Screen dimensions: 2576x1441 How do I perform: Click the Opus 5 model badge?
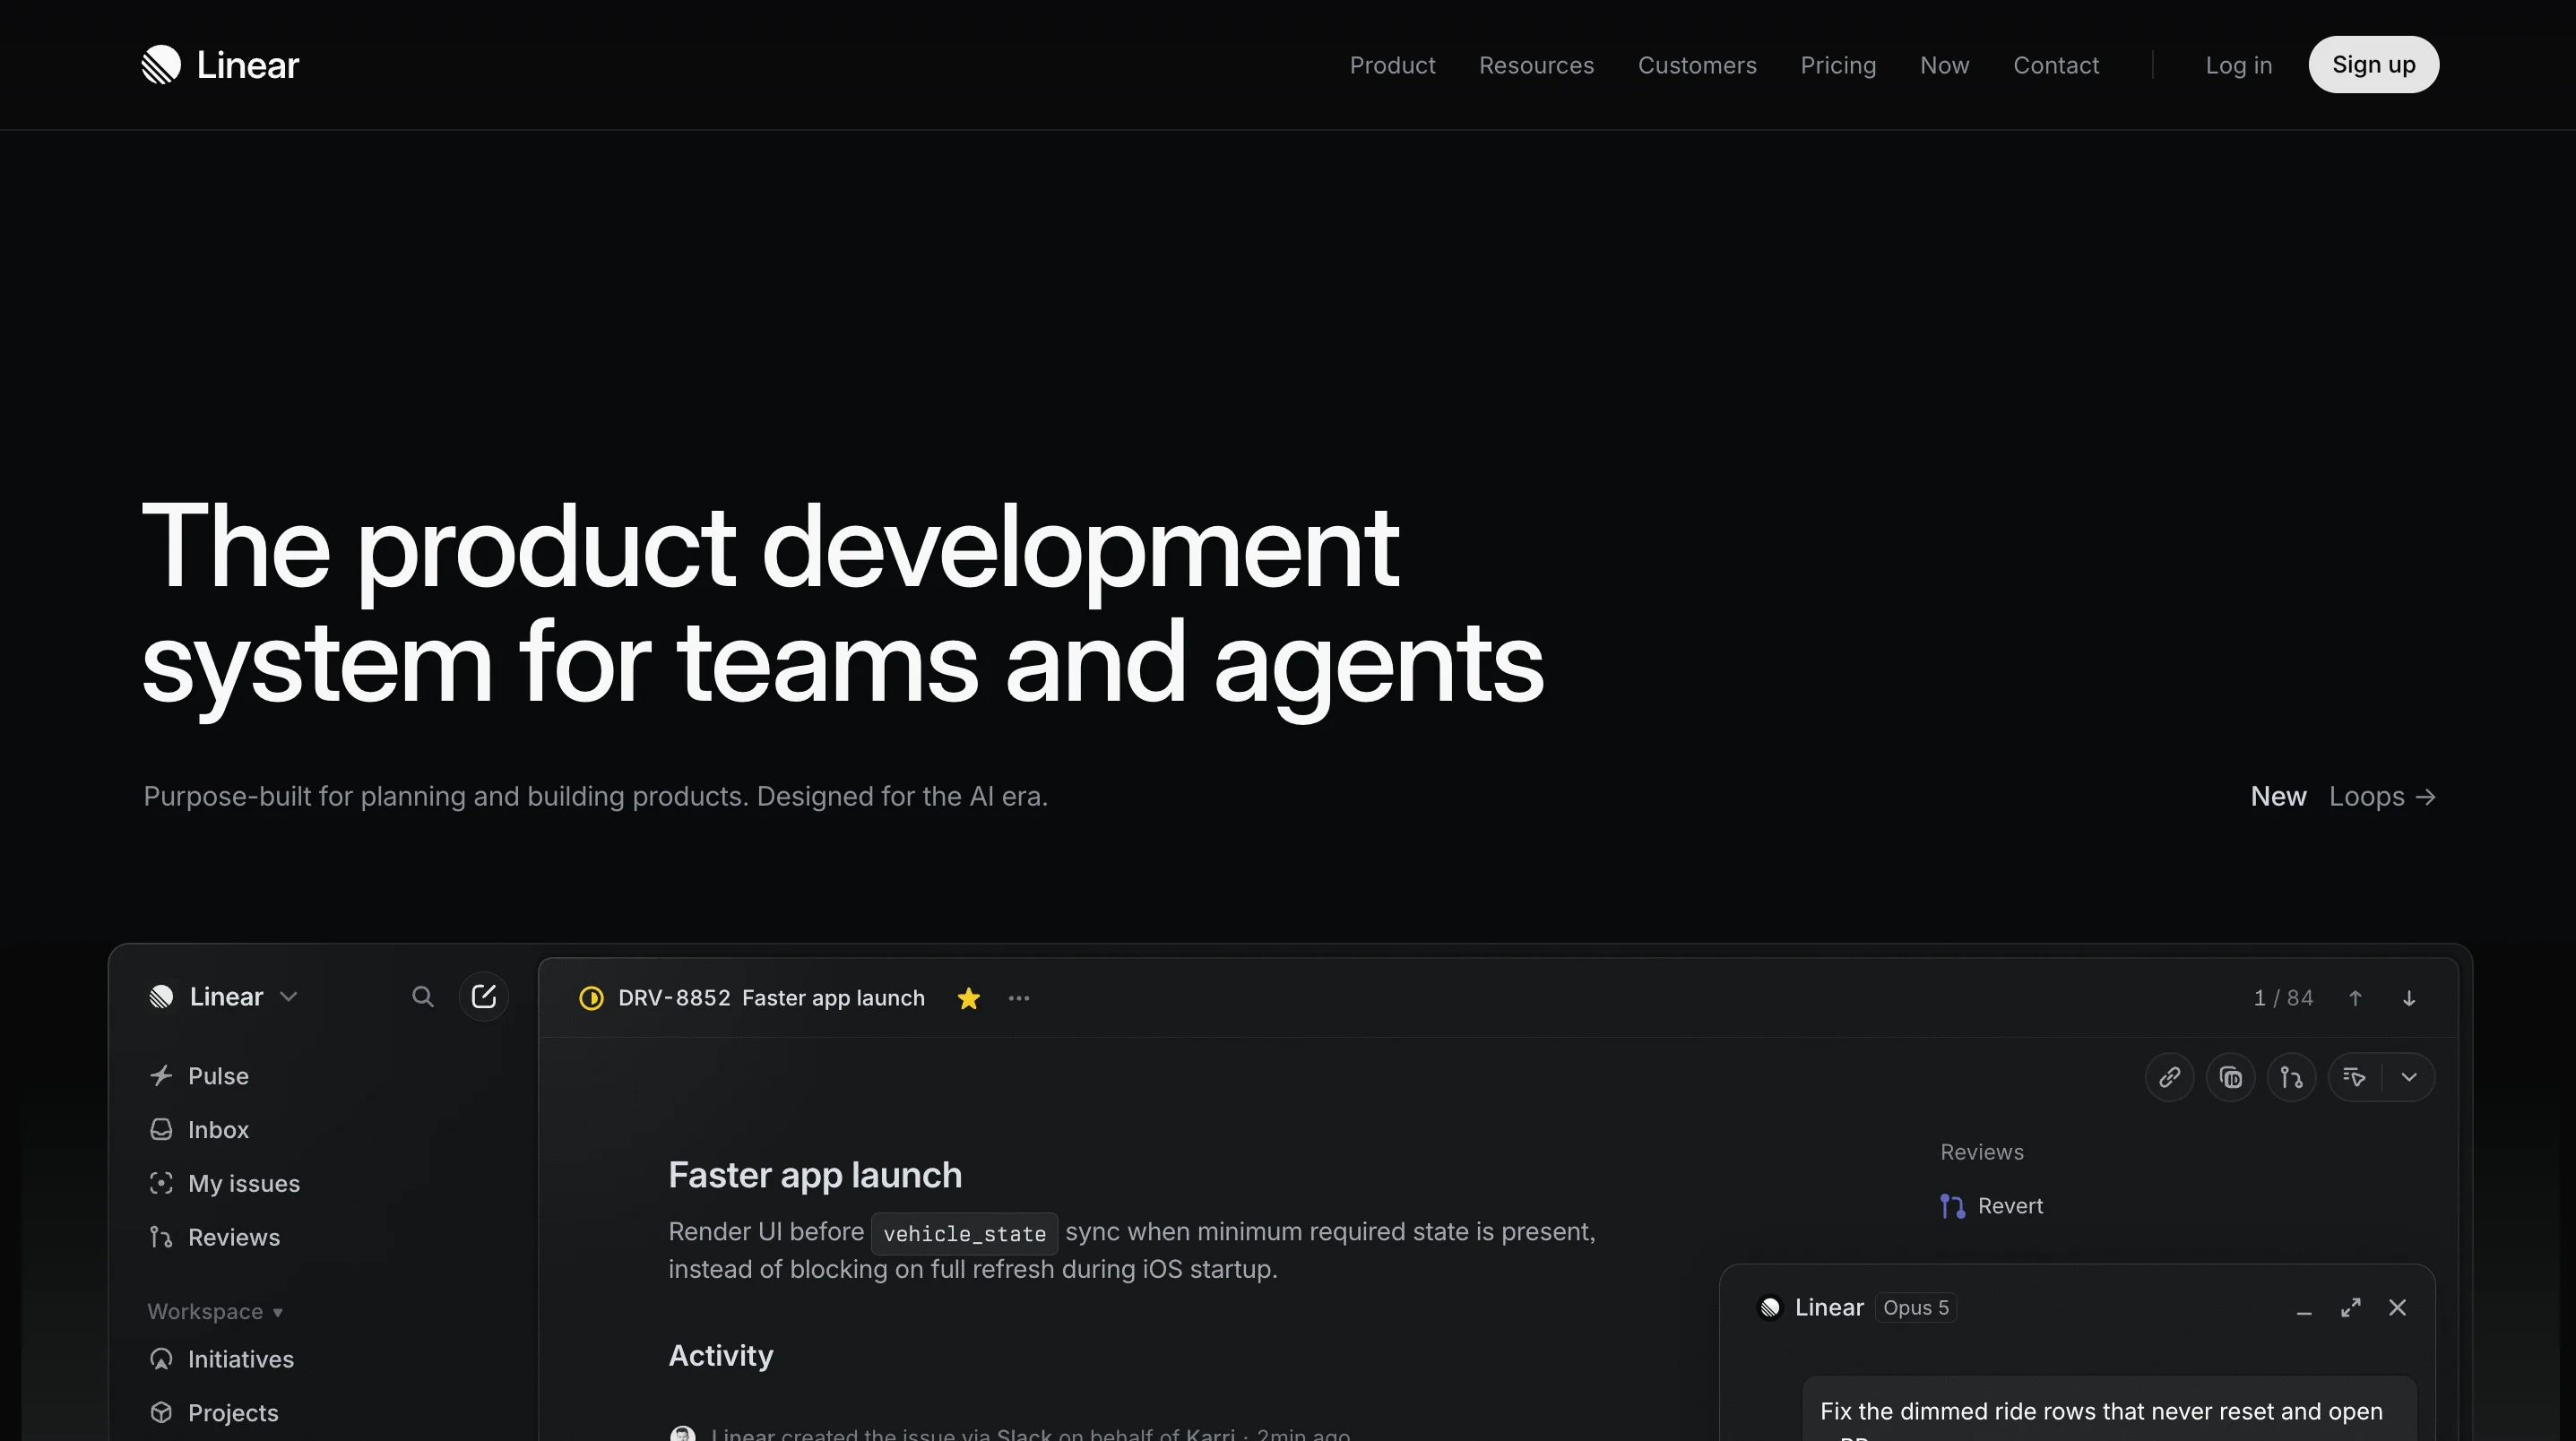tap(1916, 1308)
